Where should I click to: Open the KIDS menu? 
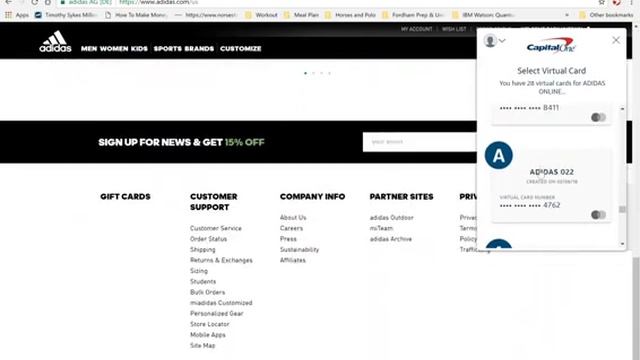[x=139, y=49]
